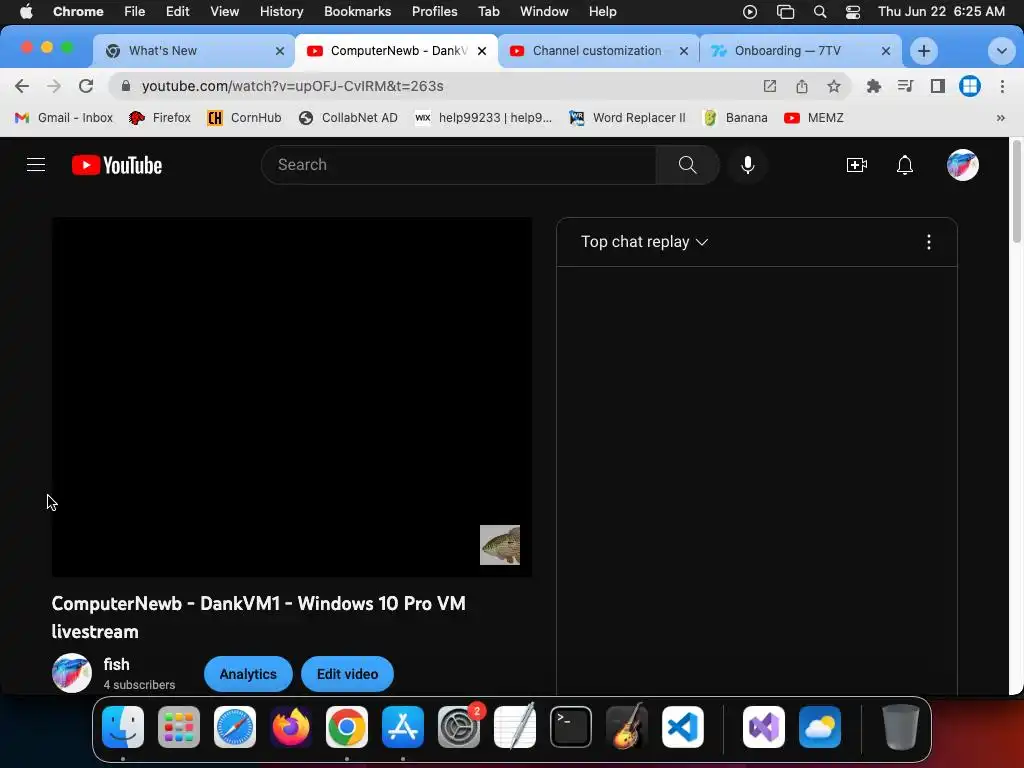
Task: Open System Settings from the Dock
Action: coord(458,727)
